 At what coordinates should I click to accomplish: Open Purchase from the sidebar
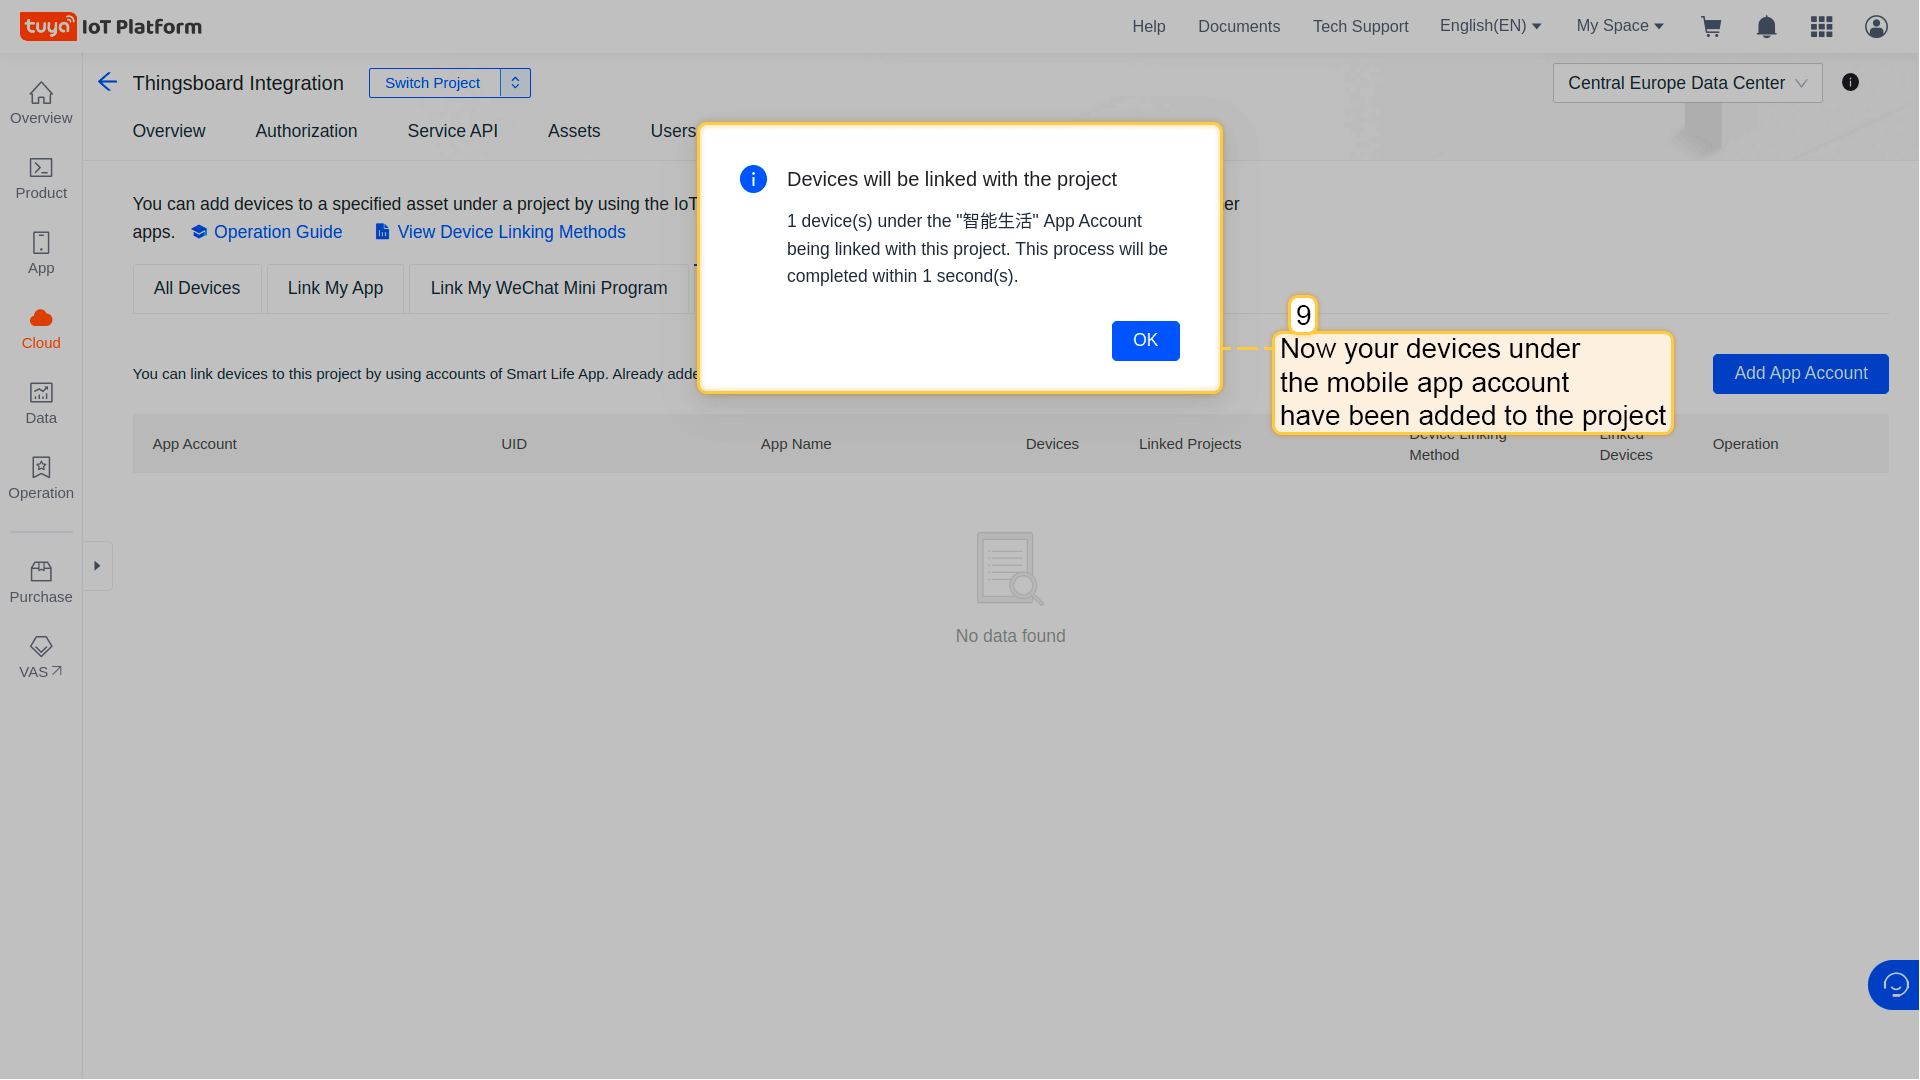click(41, 583)
